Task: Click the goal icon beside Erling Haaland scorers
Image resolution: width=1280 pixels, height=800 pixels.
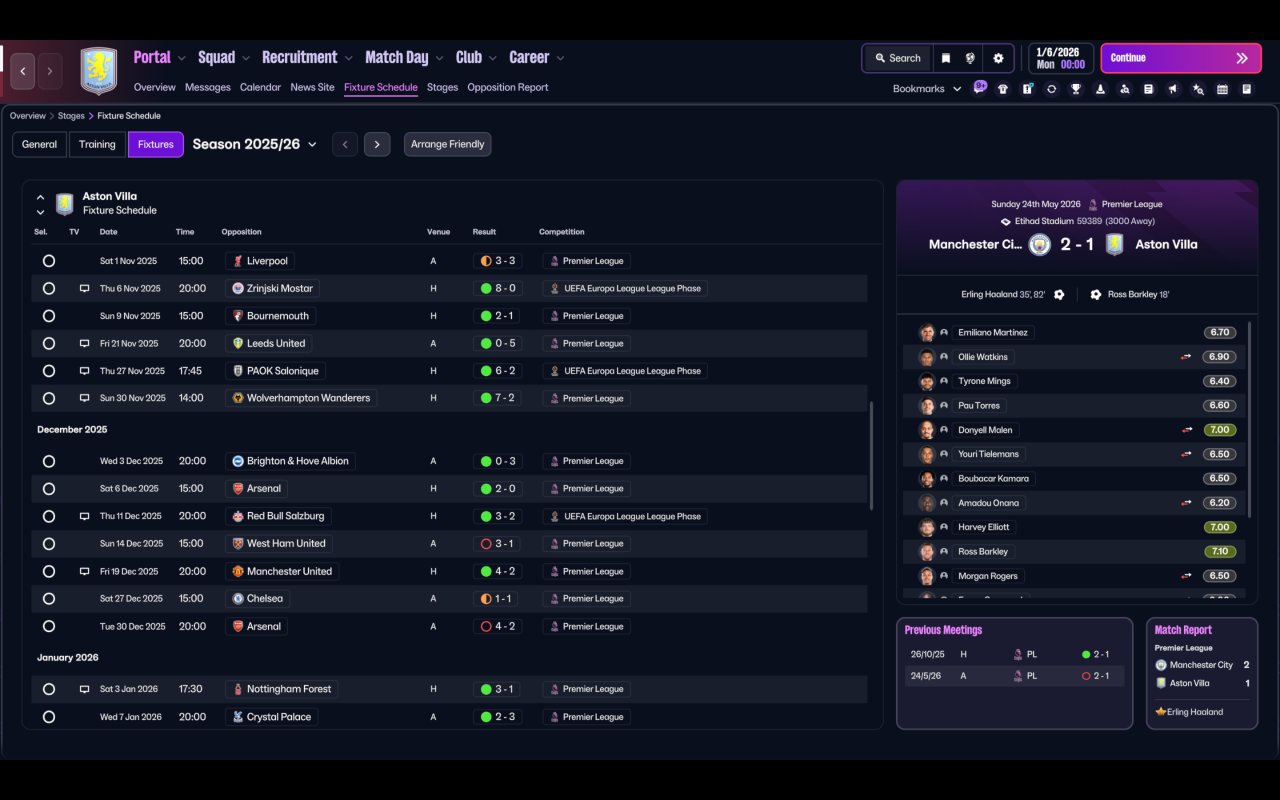Action: (x=1059, y=295)
